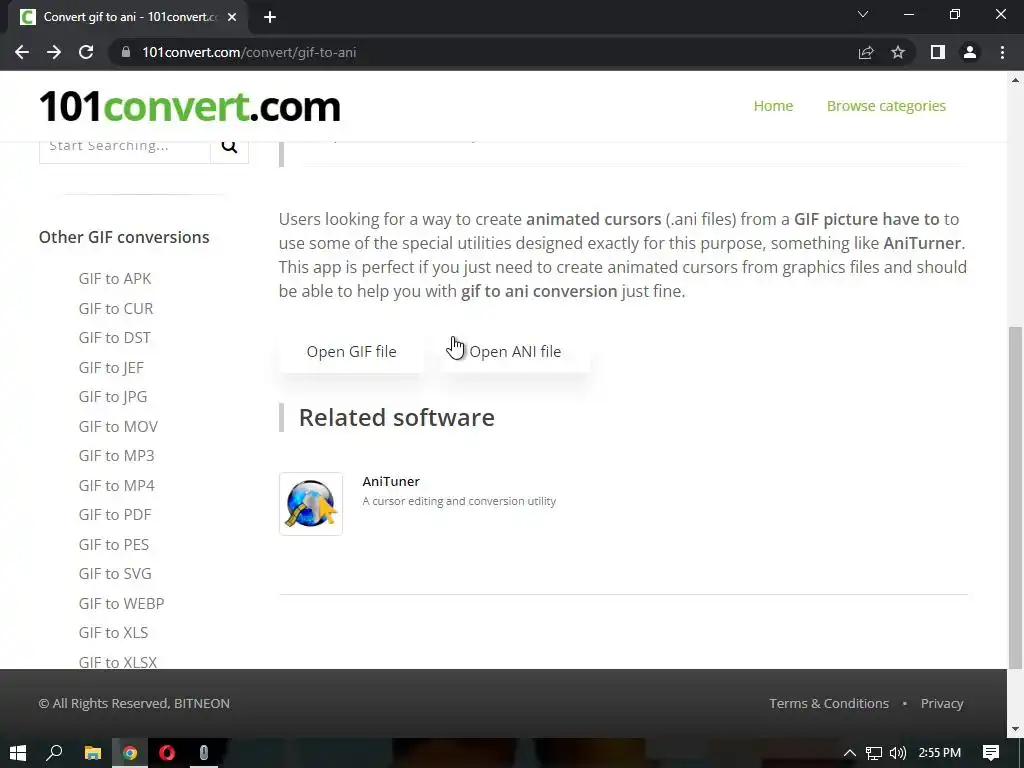Screen dimensions: 1024x768
Task: Open the GIF to DST conversion link
Action: coord(114,338)
